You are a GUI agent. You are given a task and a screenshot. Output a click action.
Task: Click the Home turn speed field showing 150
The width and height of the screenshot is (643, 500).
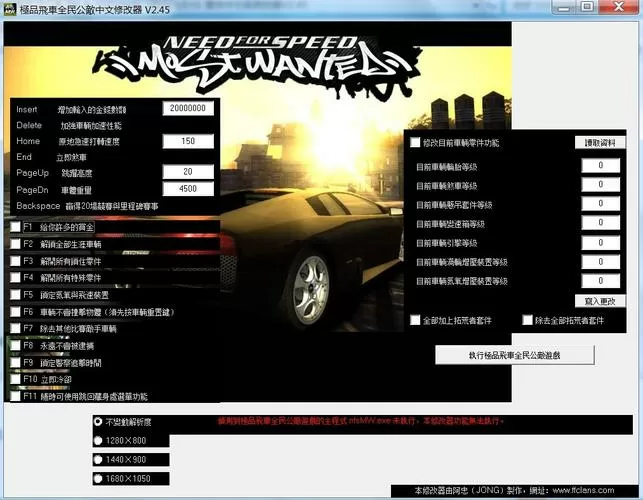point(188,141)
